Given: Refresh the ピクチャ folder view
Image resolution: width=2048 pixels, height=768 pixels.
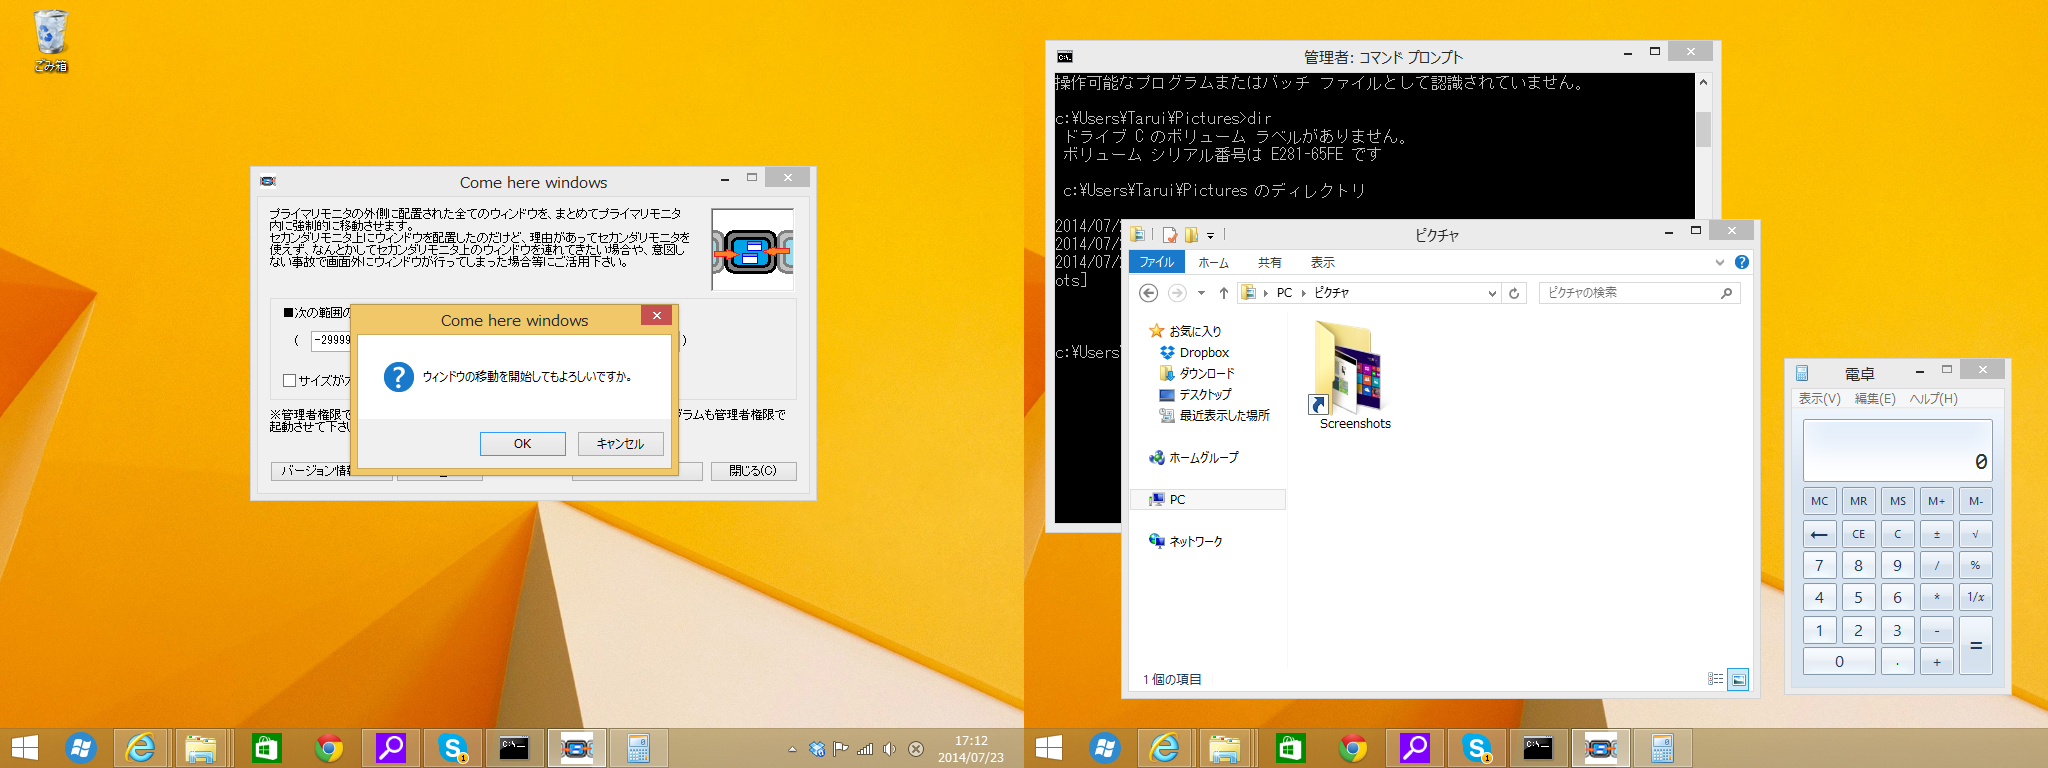Looking at the screenshot, I should pyautogui.click(x=1514, y=293).
